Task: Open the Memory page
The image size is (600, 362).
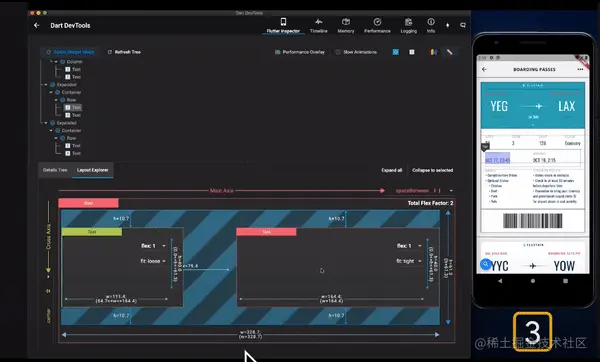Action: pyautogui.click(x=346, y=26)
